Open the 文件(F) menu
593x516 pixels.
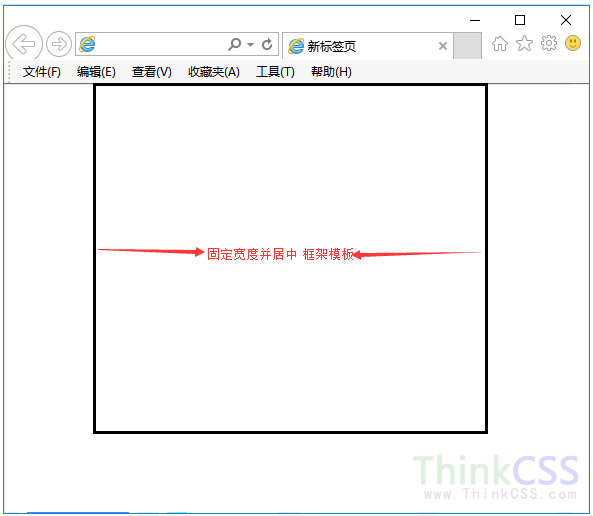pyautogui.click(x=42, y=71)
